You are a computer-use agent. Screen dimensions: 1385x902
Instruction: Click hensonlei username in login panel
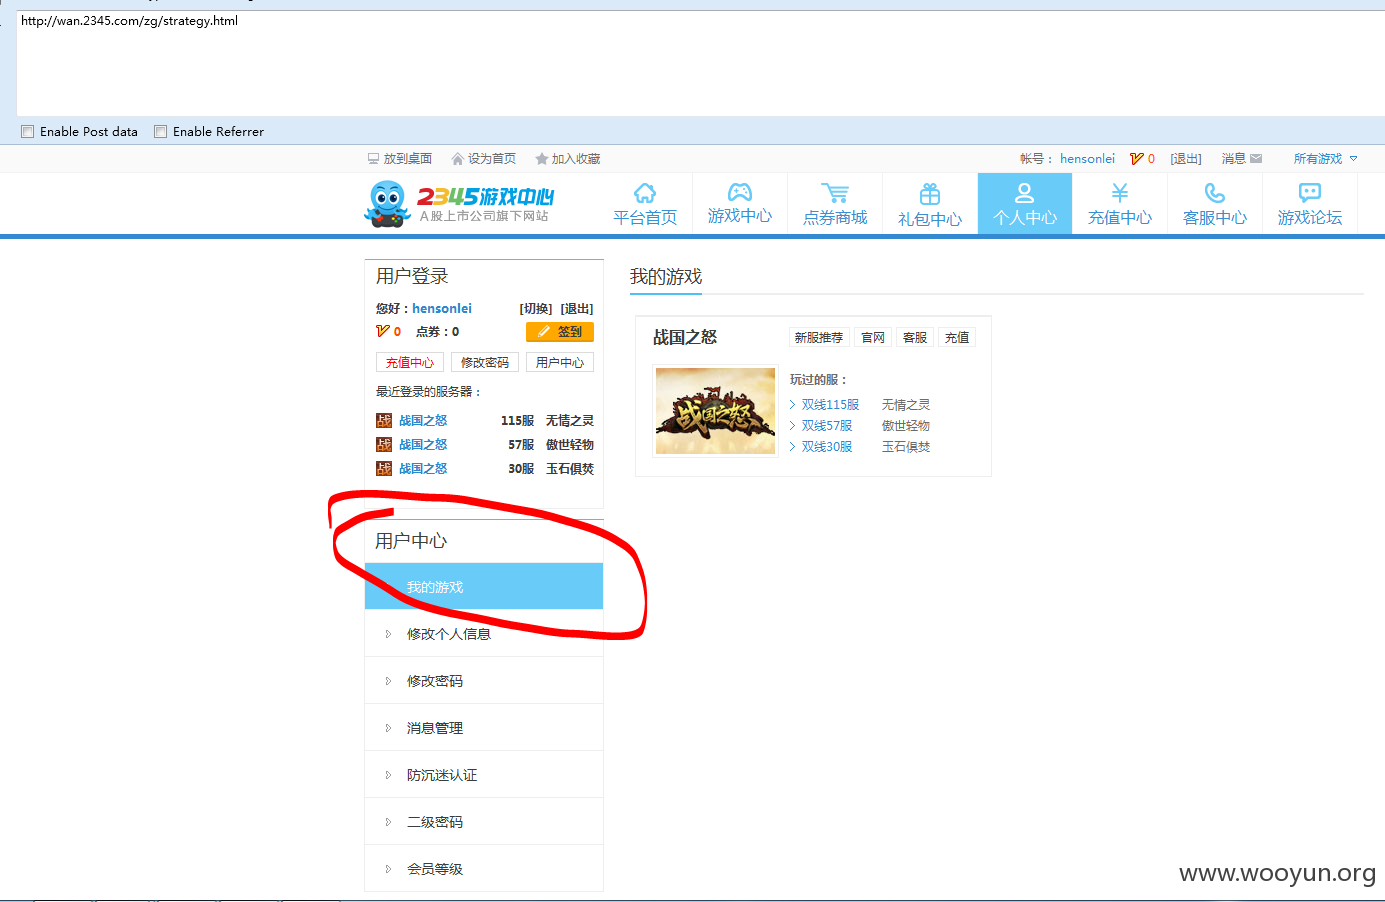(x=442, y=309)
